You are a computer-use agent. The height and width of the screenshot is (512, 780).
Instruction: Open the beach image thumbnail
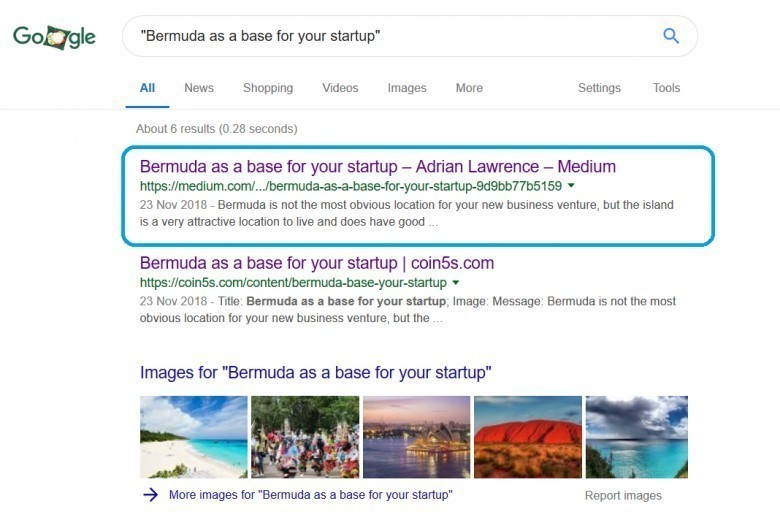pyautogui.click(x=193, y=437)
